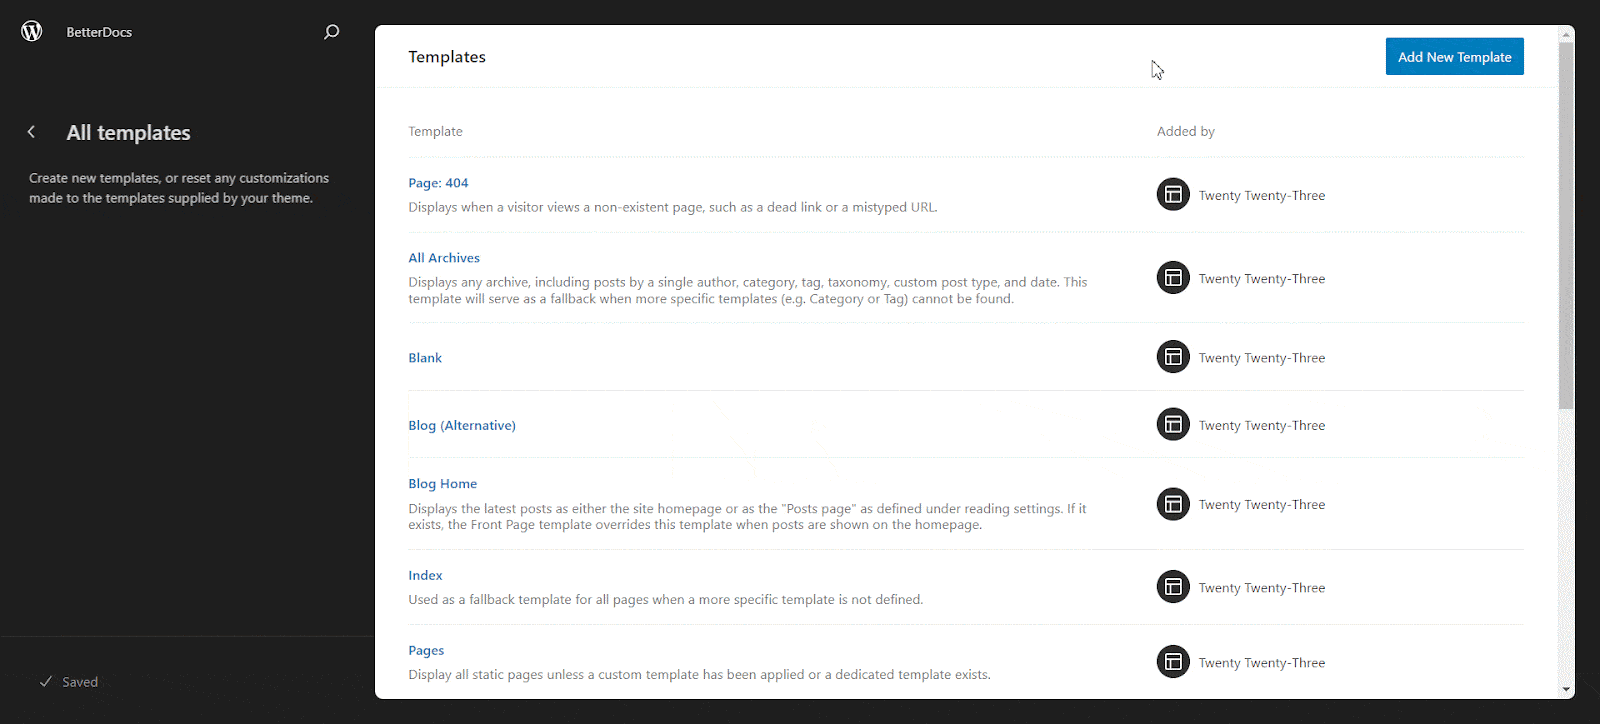Click the scrollbar up arrow
This screenshot has height=724, width=1600.
click(1564, 33)
